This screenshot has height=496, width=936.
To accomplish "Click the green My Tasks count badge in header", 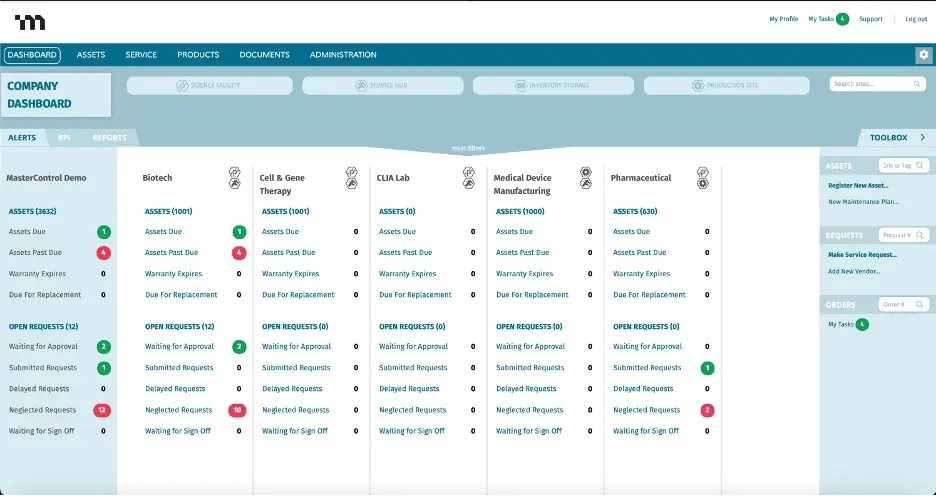I will coord(842,19).
